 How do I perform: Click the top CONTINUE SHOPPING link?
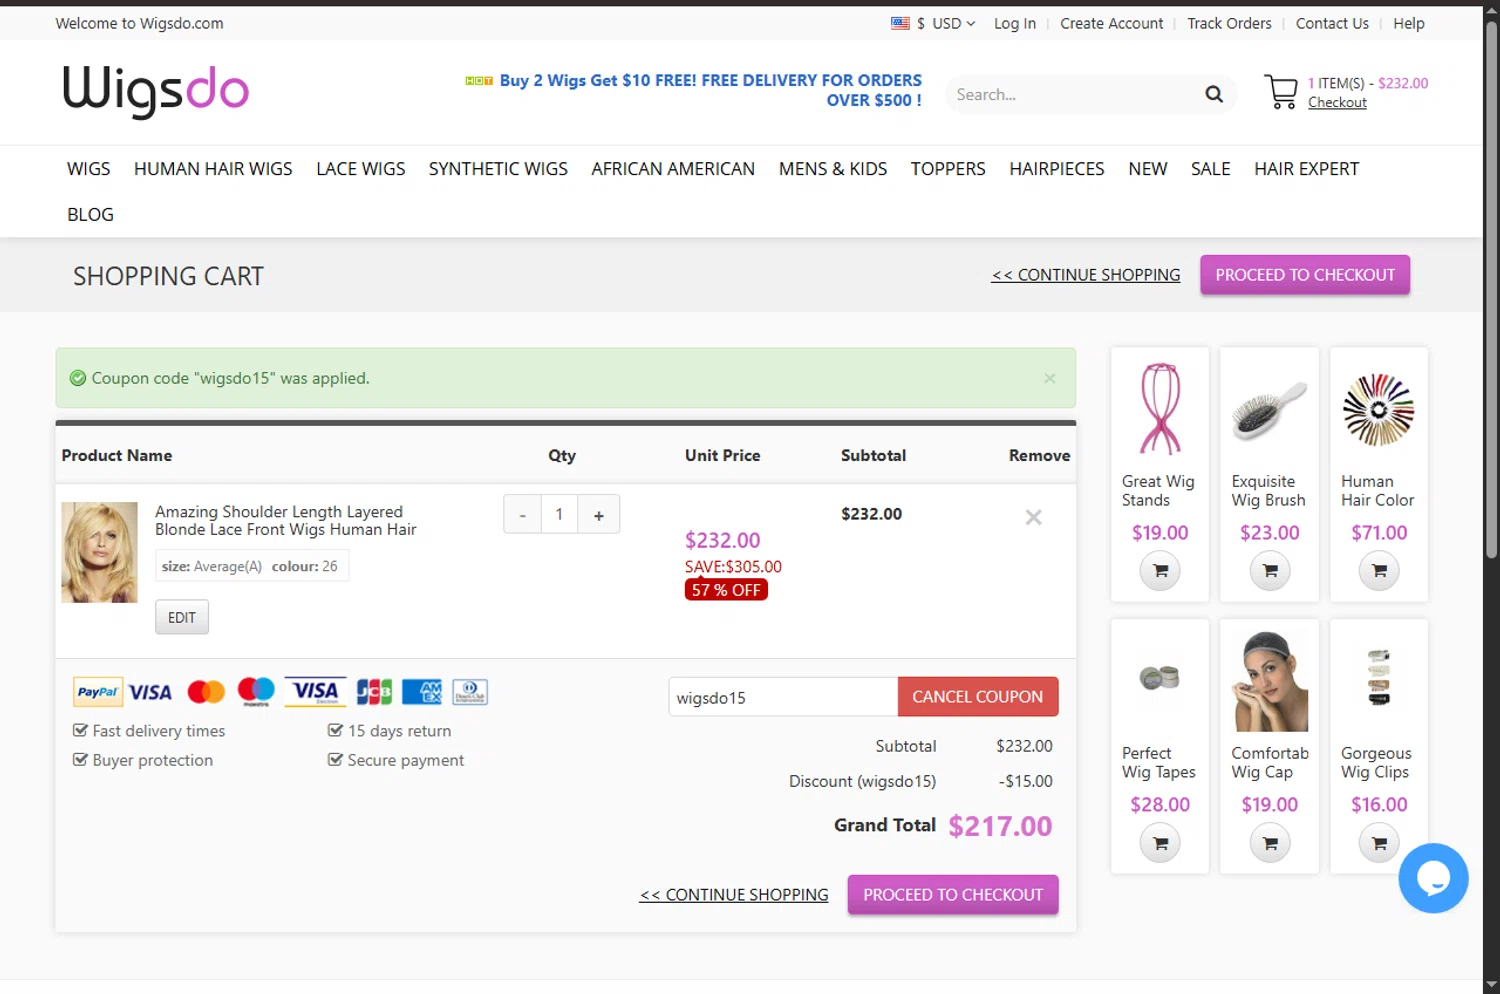[1086, 275]
